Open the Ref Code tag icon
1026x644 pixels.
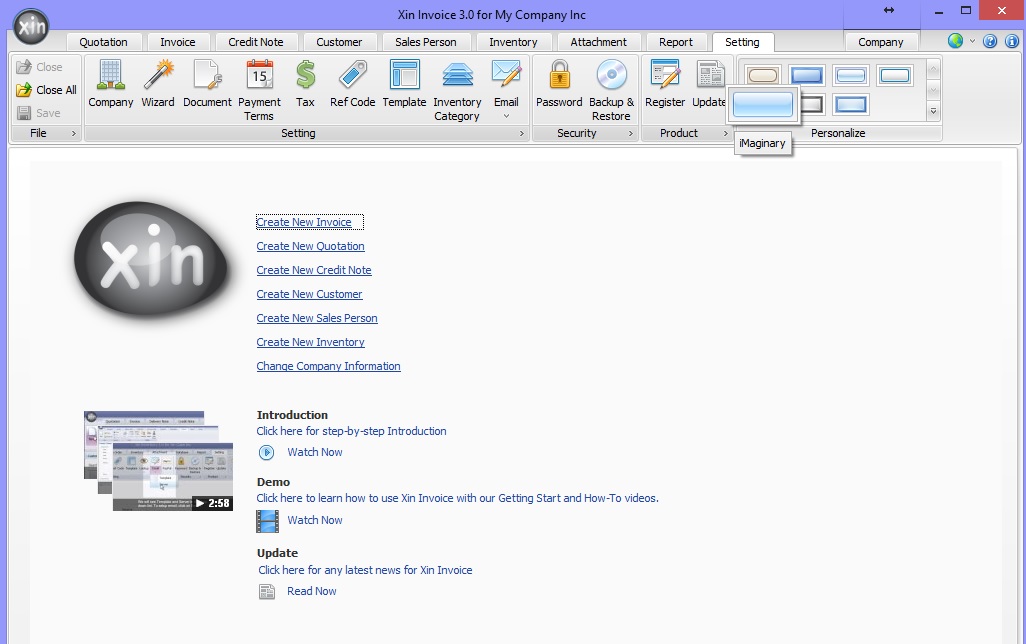pyautogui.click(x=352, y=83)
